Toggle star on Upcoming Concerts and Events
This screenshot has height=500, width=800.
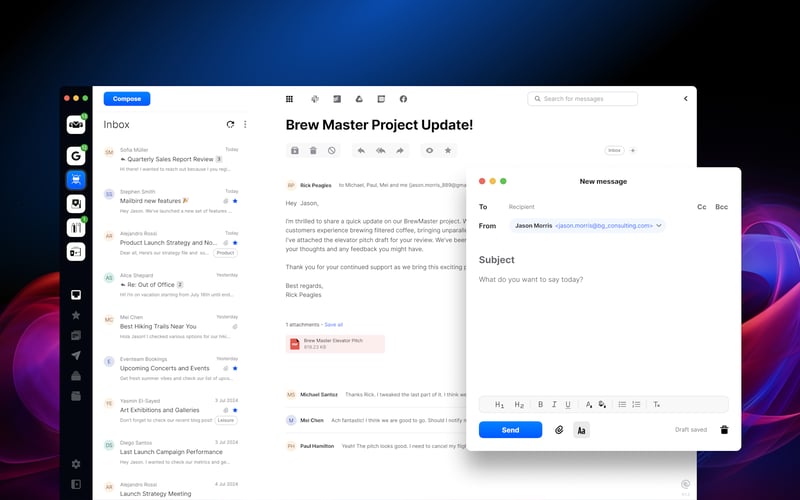coord(235,368)
